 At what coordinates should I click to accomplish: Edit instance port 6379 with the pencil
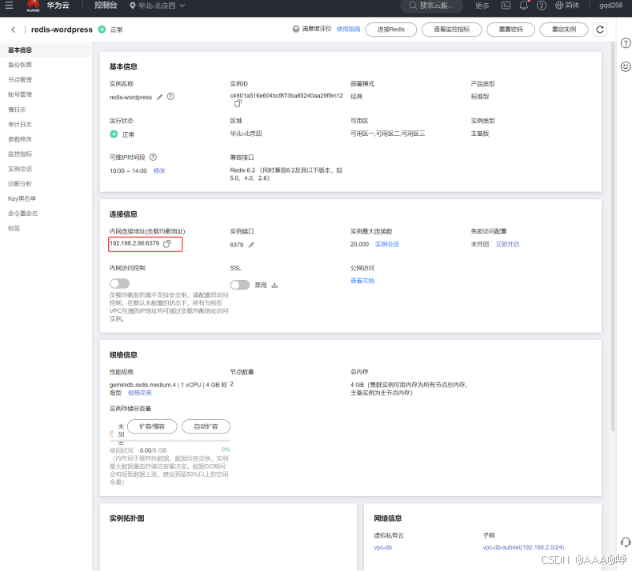[x=251, y=245]
